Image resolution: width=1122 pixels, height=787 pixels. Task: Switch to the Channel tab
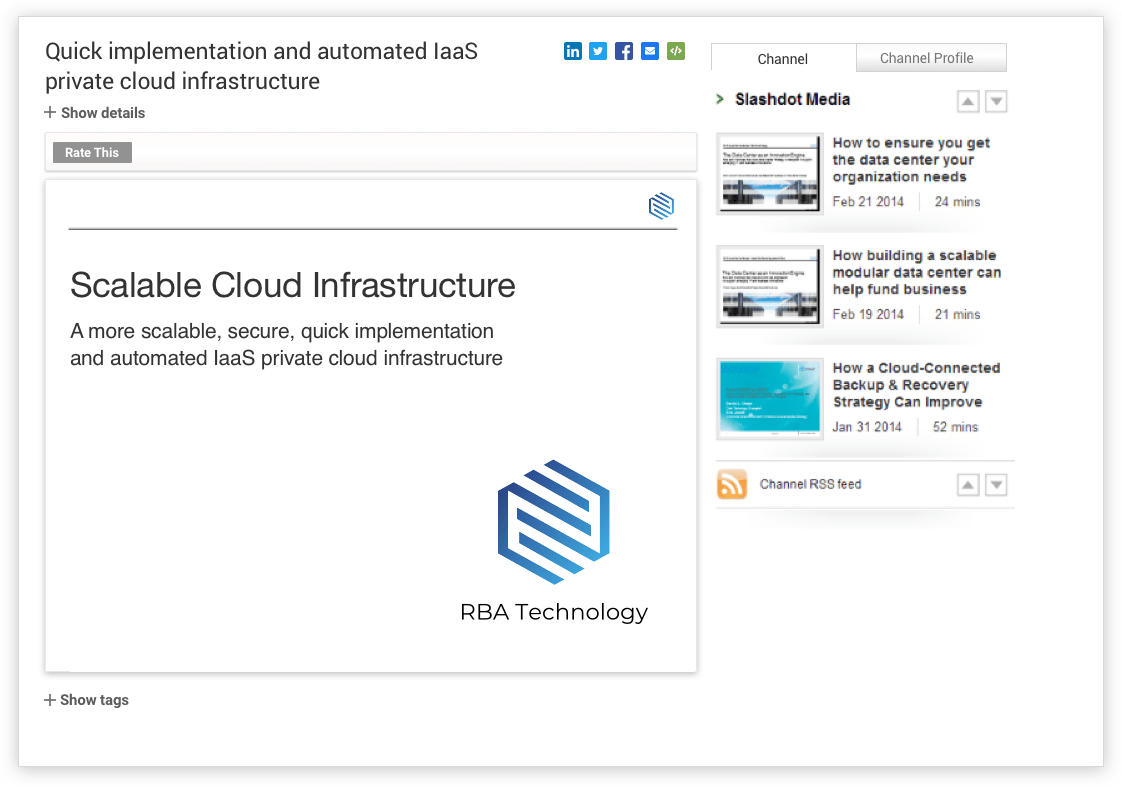783,59
